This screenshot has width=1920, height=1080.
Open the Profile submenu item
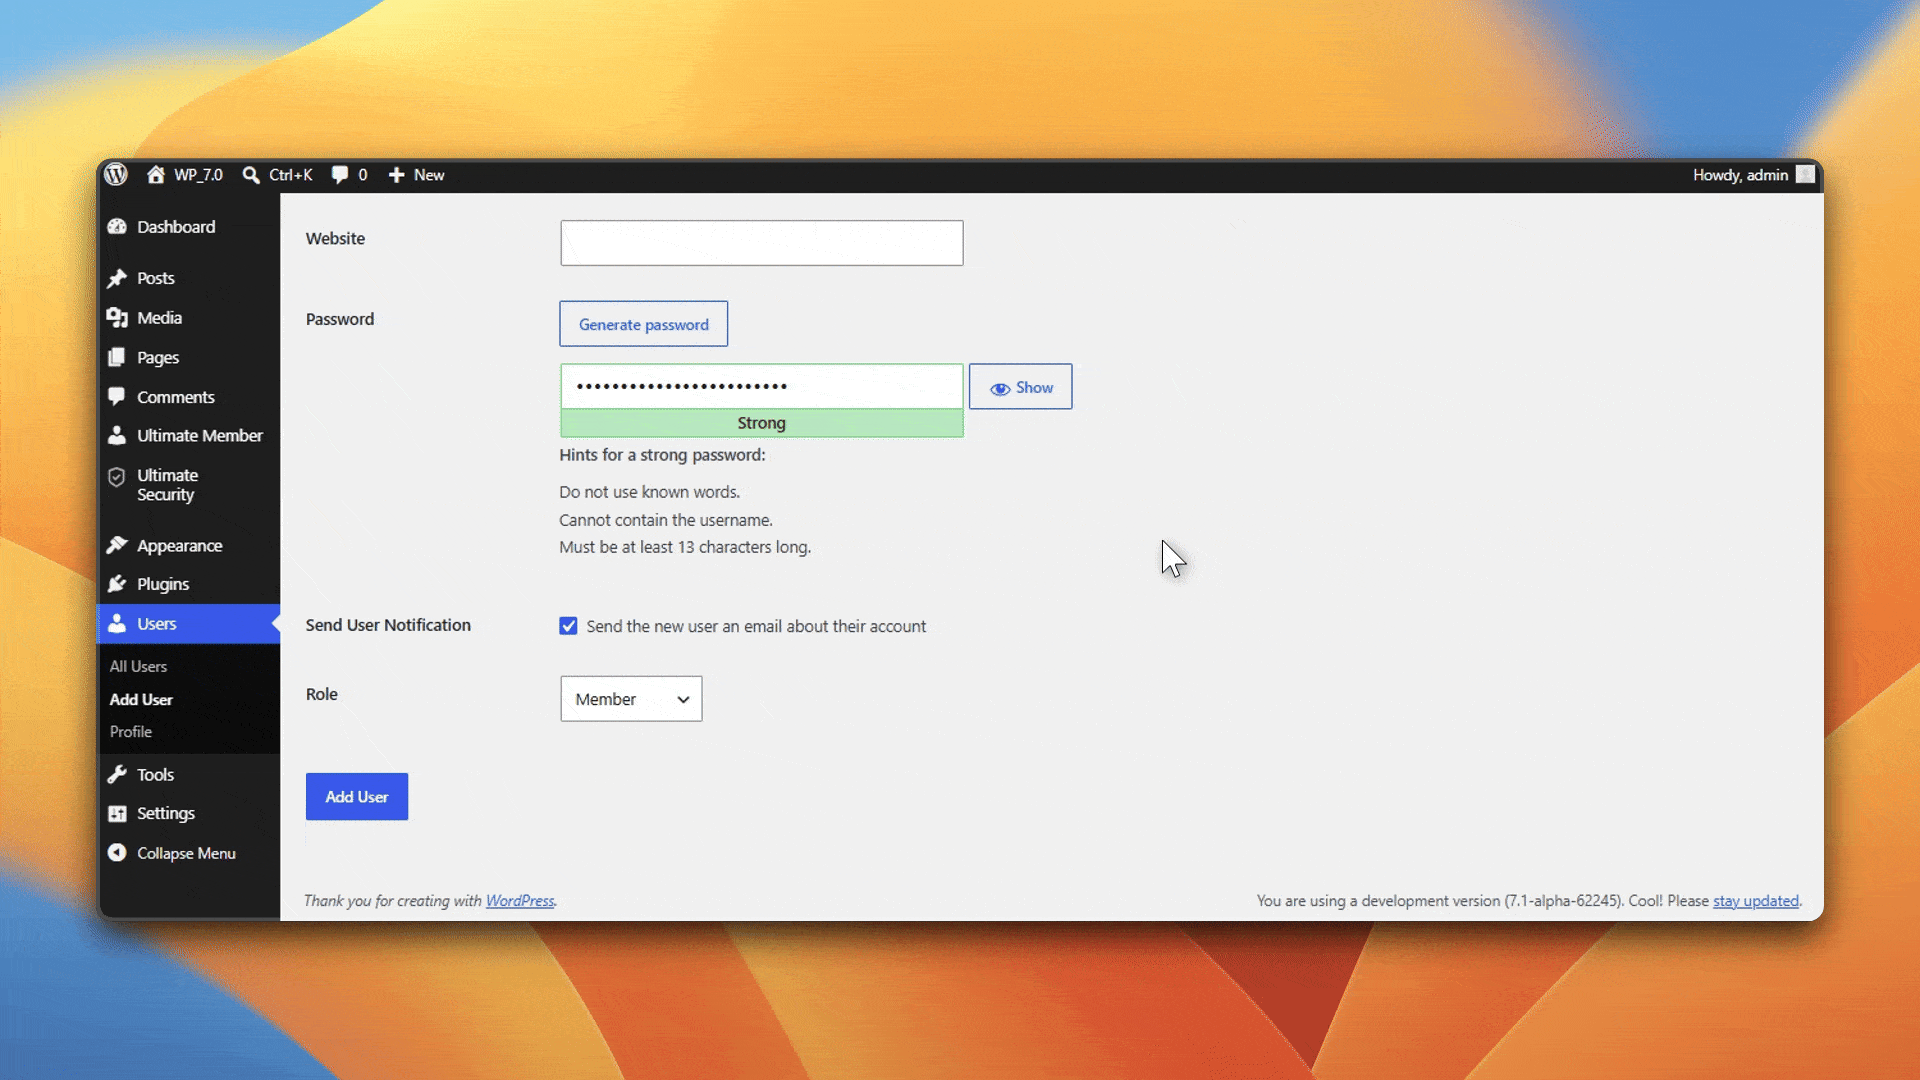(x=131, y=732)
